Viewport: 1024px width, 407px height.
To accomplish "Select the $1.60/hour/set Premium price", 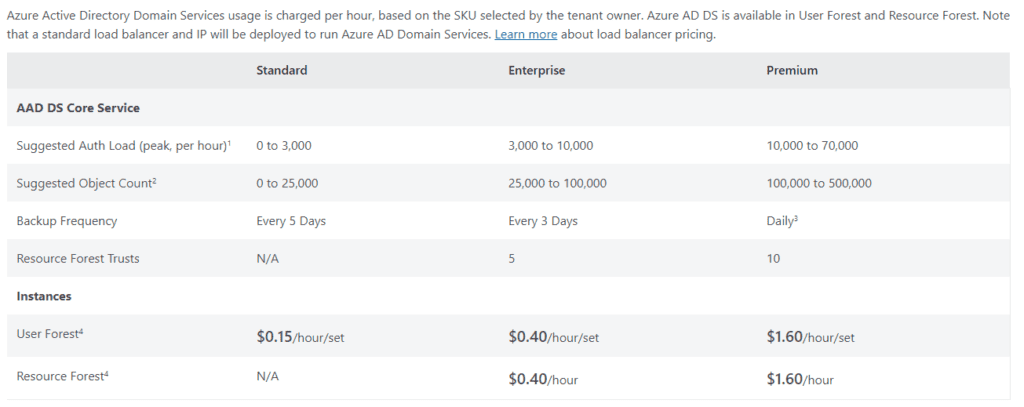I will pyautogui.click(x=810, y=337).
